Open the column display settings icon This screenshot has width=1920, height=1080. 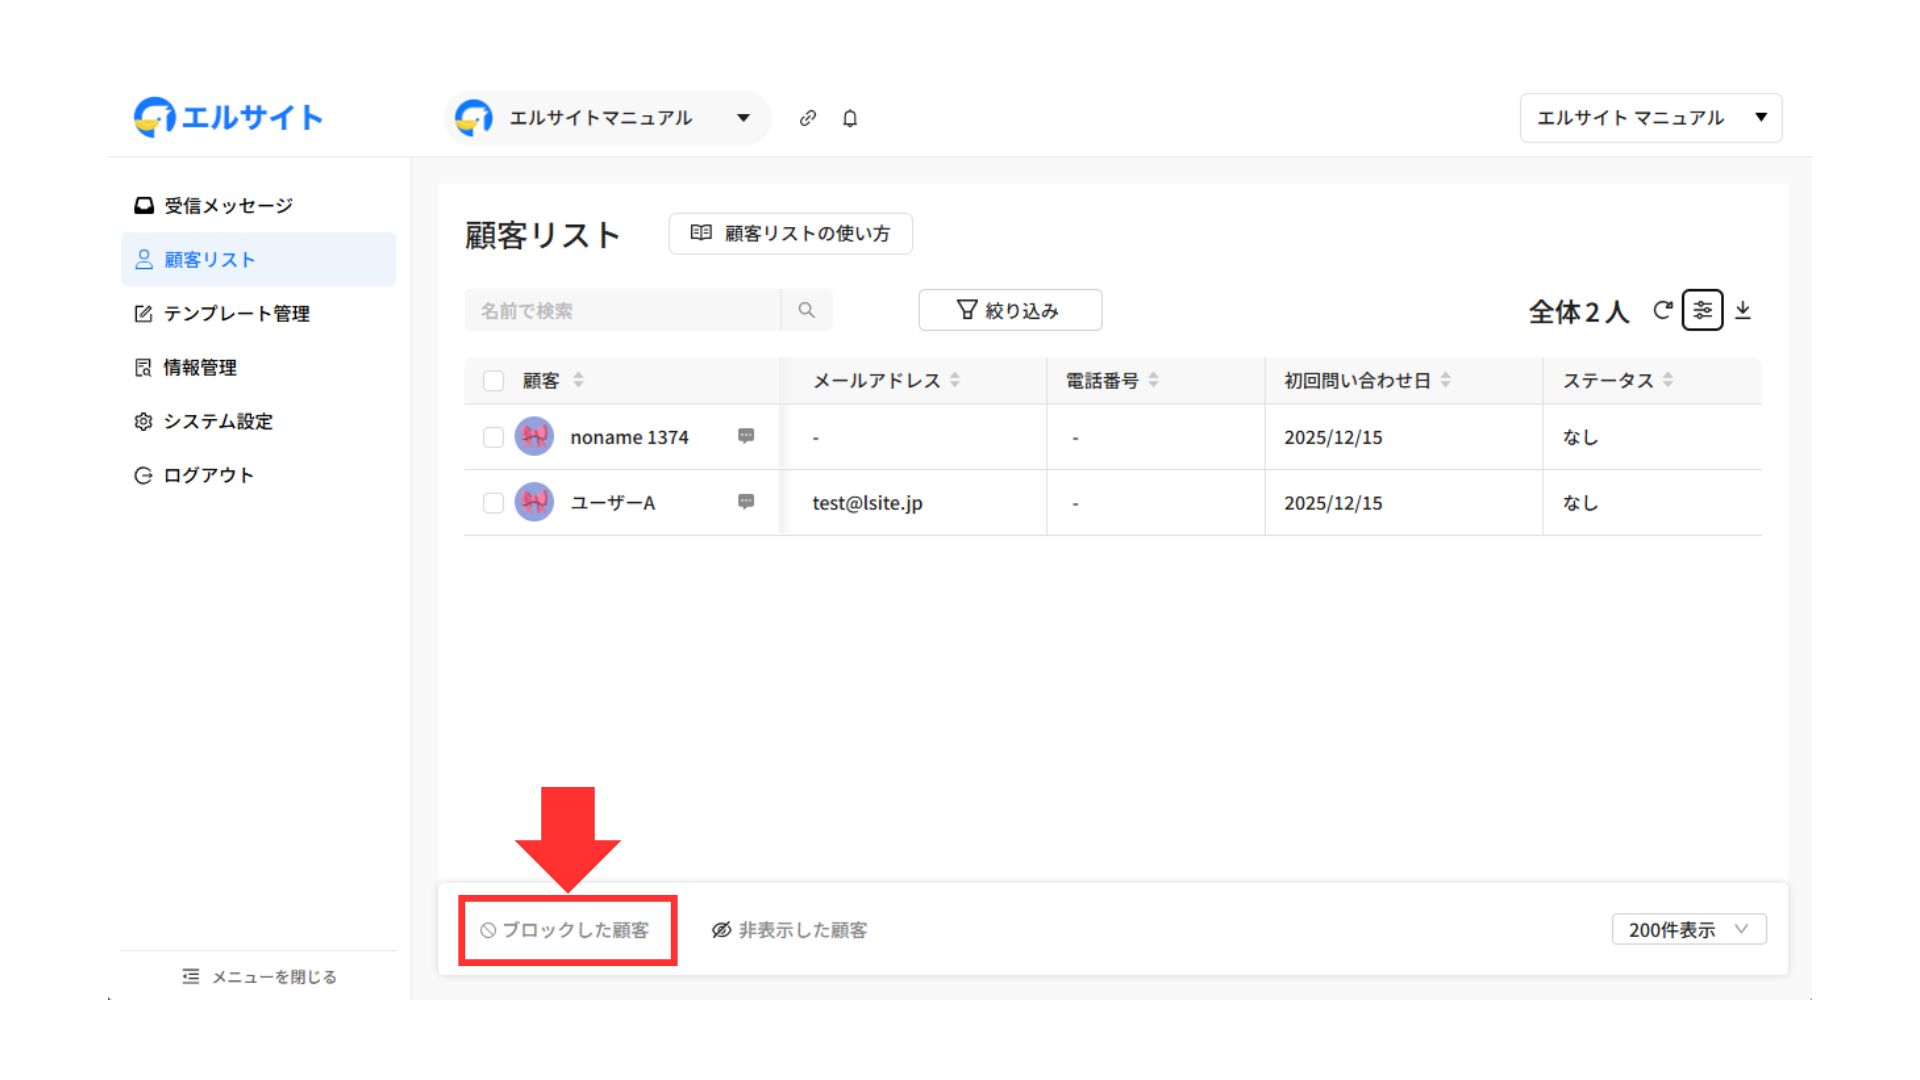pyautogui.click(x=1702, y=310)
